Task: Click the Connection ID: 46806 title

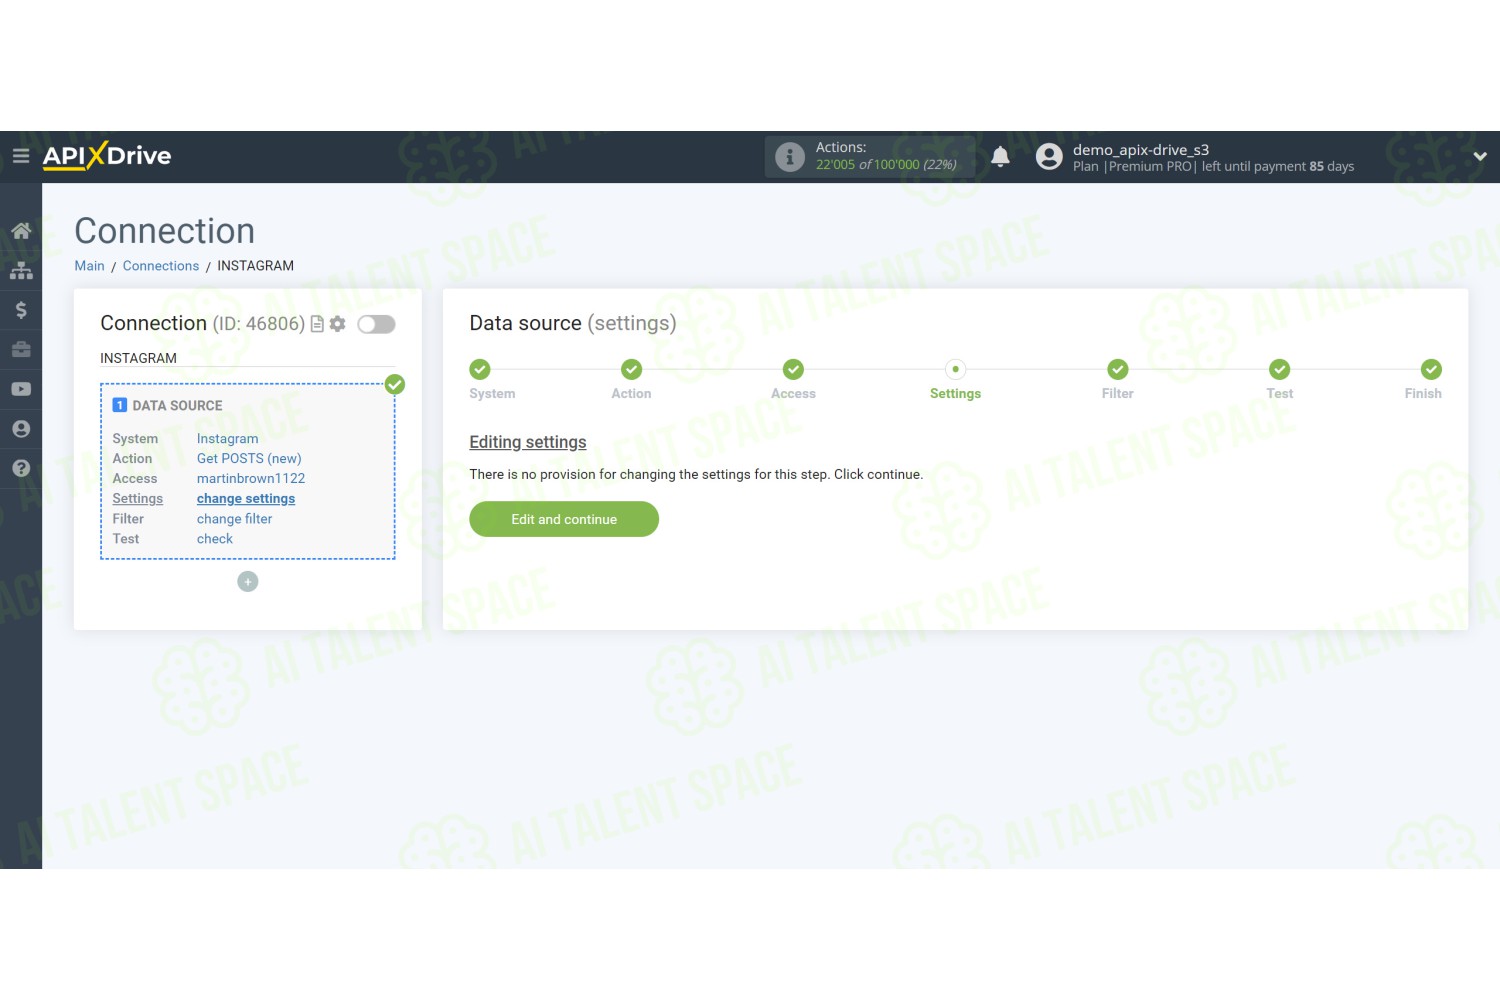Action: pos(203,324)
